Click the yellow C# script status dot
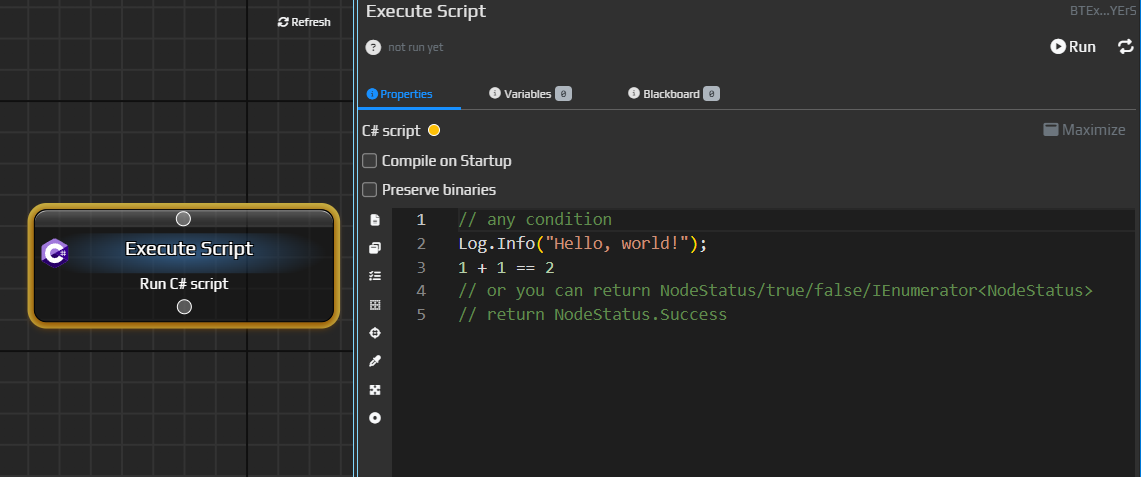The height and width of the screenshot is (477, 1141). click(434, 130)
